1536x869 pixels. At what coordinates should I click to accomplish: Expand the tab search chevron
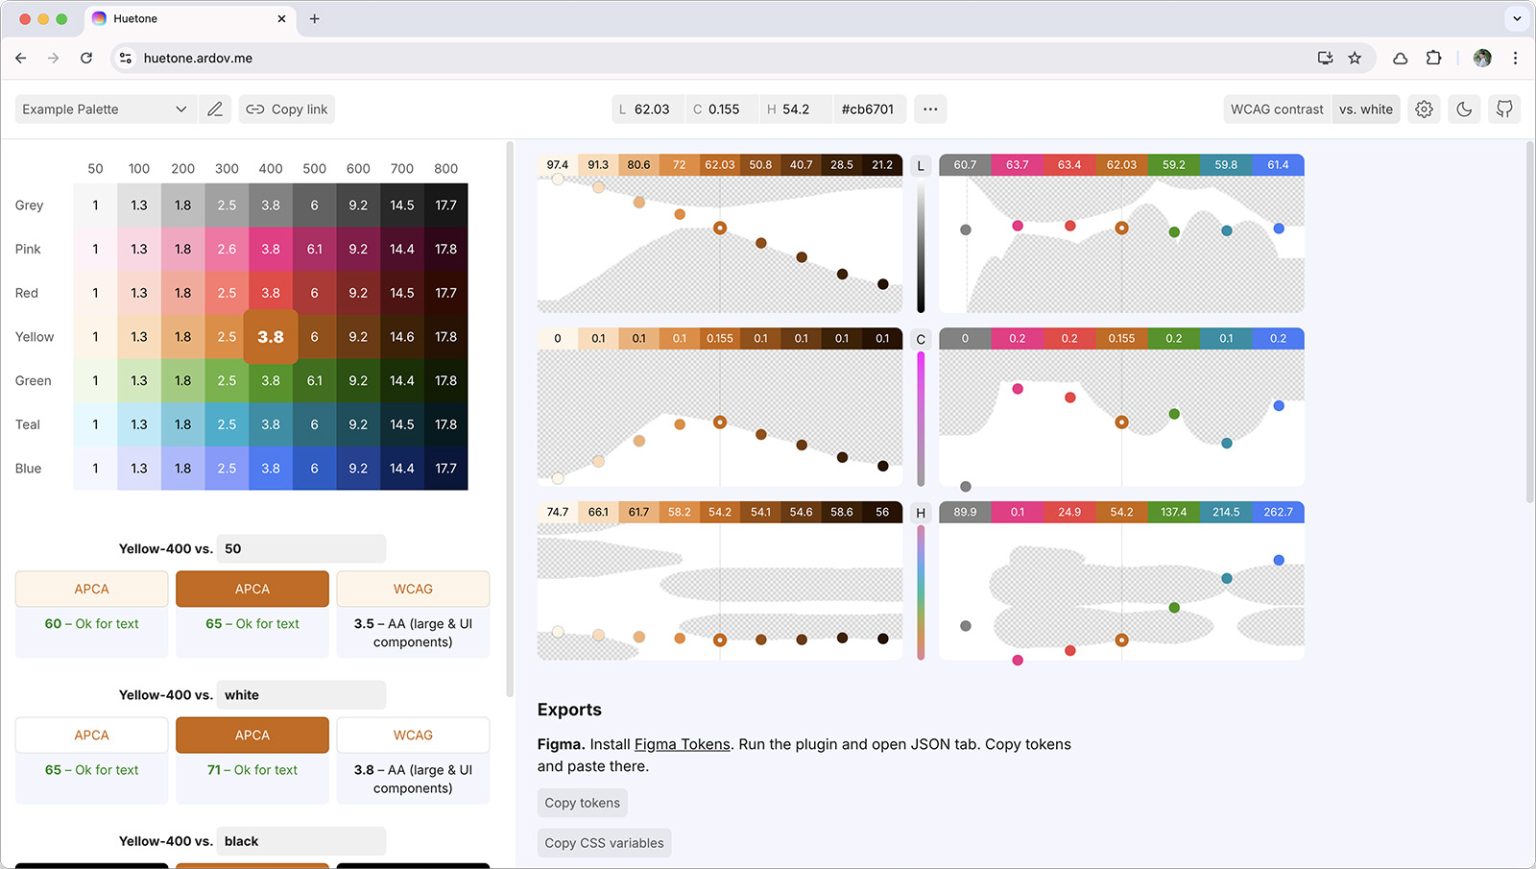[1517, 19]
